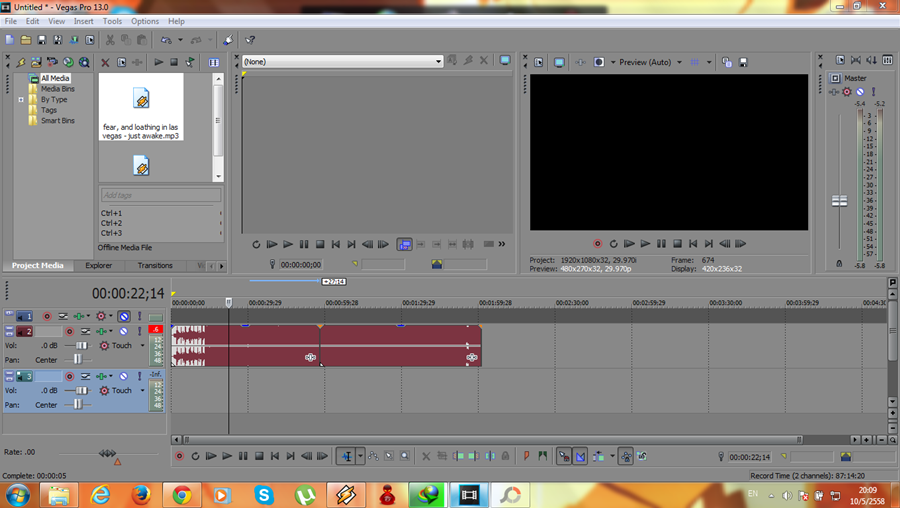
Task: Click Record in the video preview transport
Action: pyautogui.click(x=598, y=244)
